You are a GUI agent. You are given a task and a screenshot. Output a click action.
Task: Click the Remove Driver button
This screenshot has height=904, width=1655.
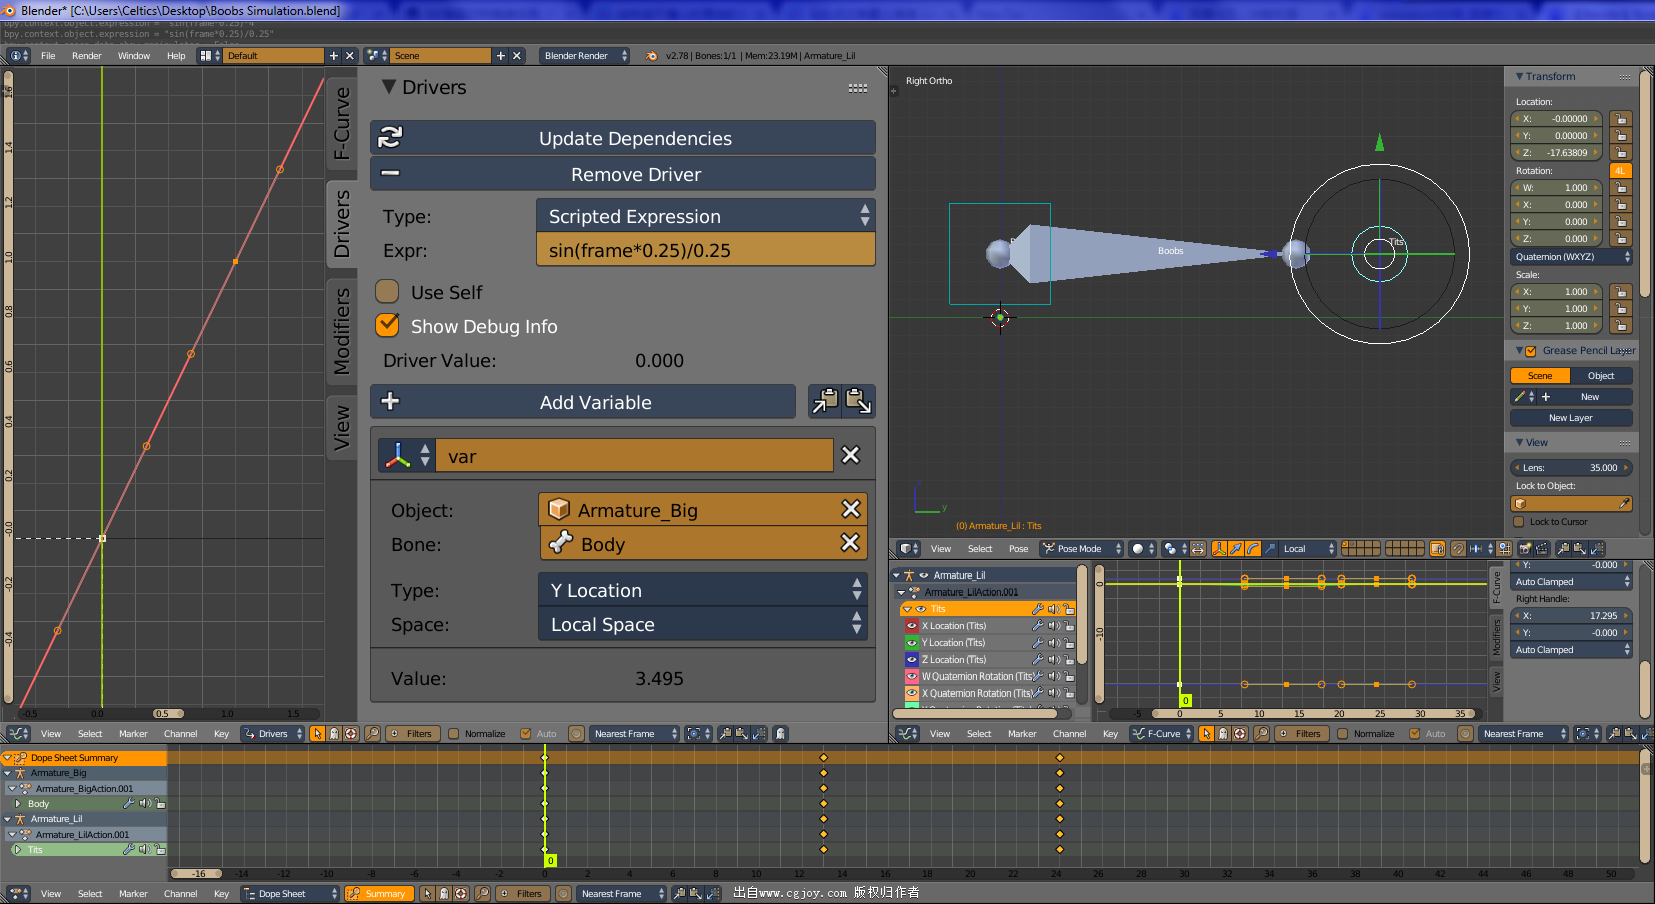623,174
